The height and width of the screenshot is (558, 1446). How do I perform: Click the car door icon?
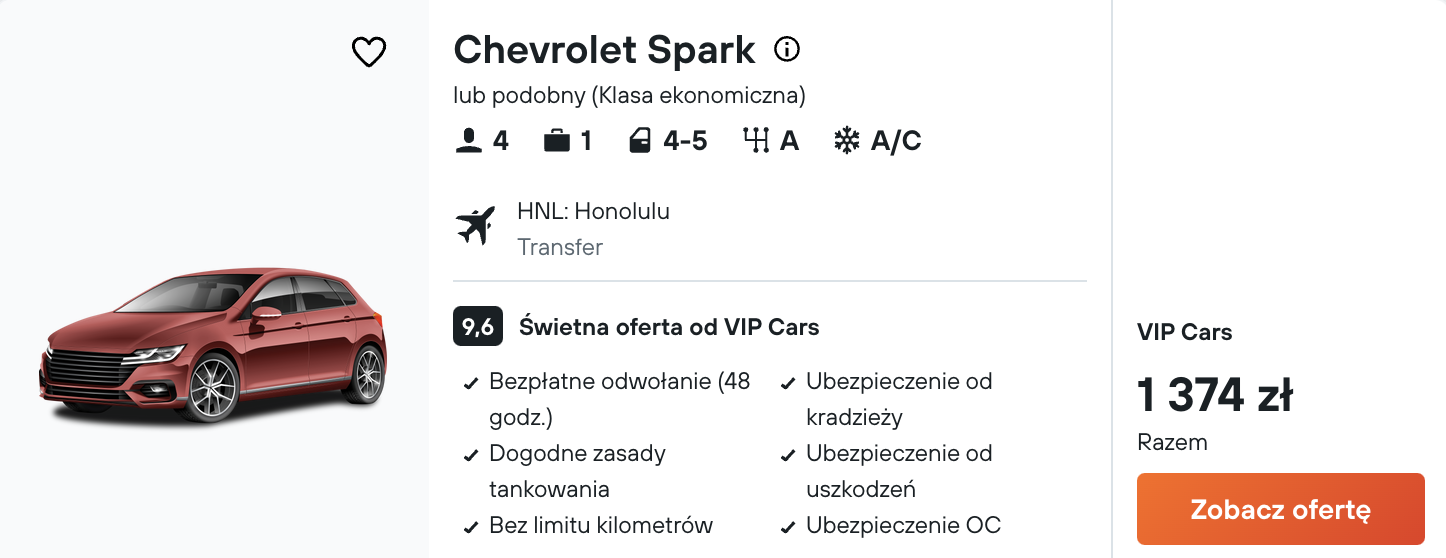click(x=640, y=142)
